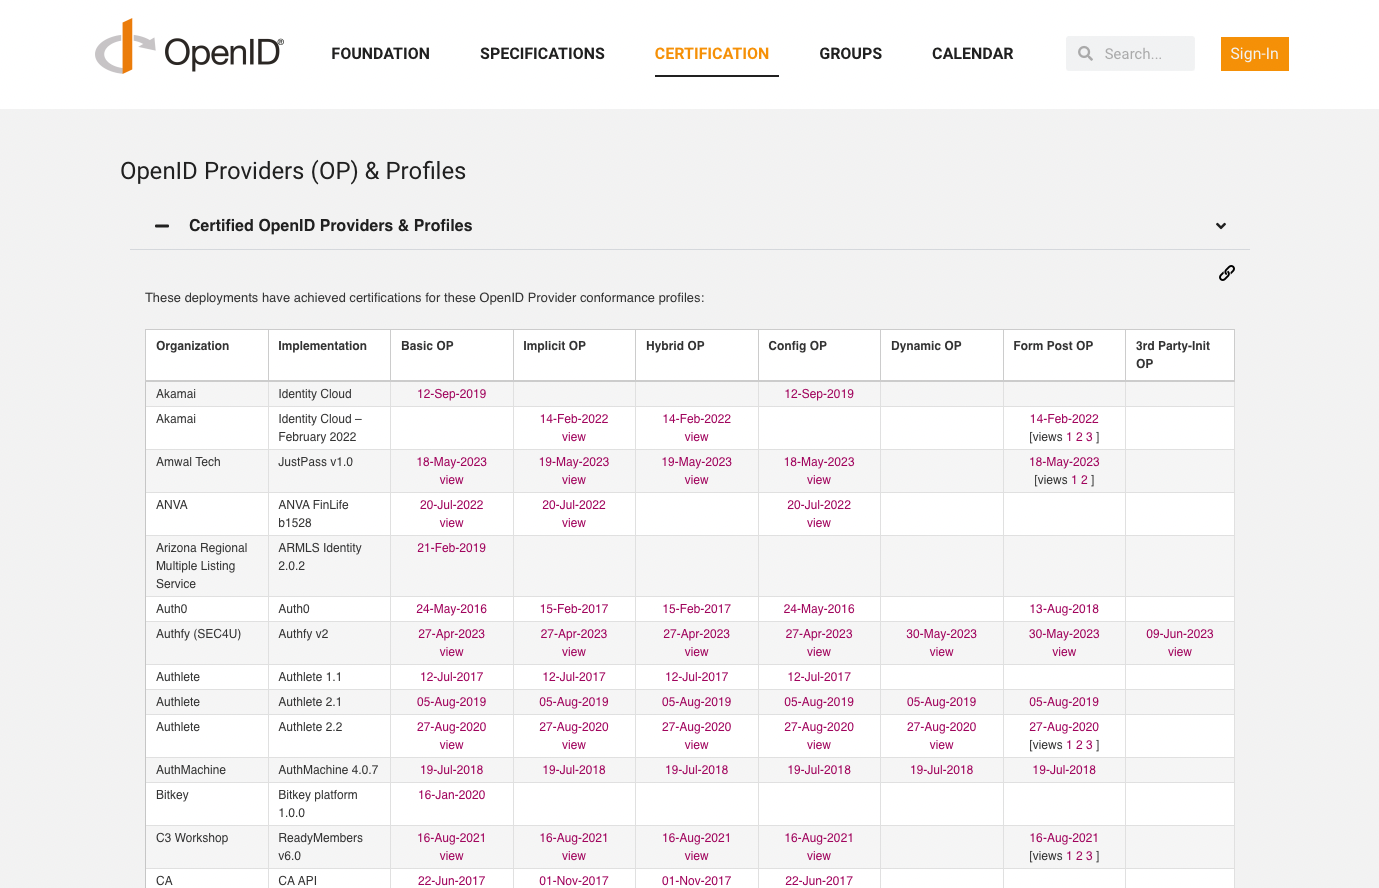Open CA API Basic OP 22-Jun-2017

tap(451, 881)
